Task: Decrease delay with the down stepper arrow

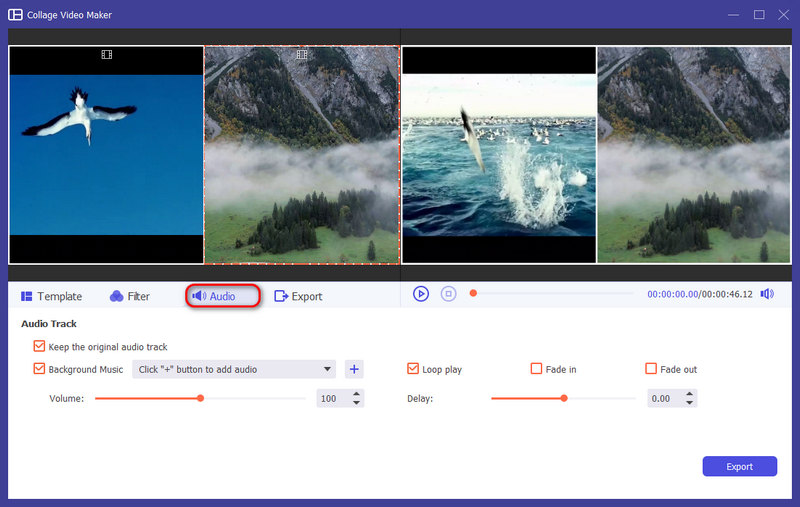Action: pyautogui.click(x=690, y=403)
